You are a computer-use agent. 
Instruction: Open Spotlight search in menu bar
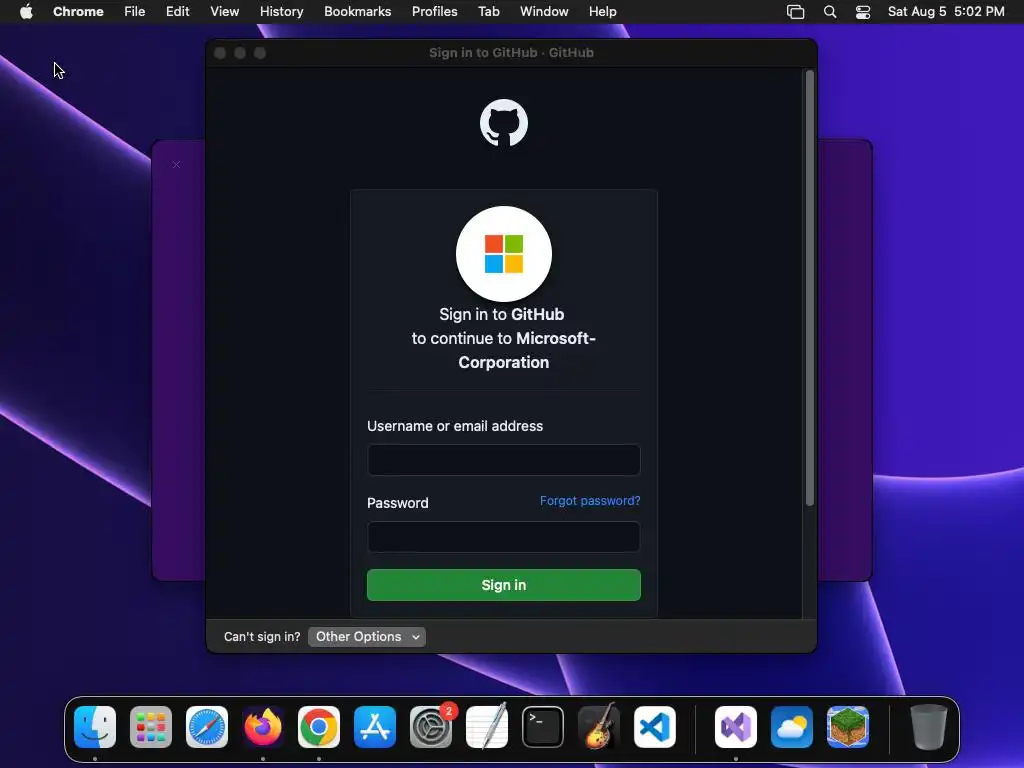[829, 11]
